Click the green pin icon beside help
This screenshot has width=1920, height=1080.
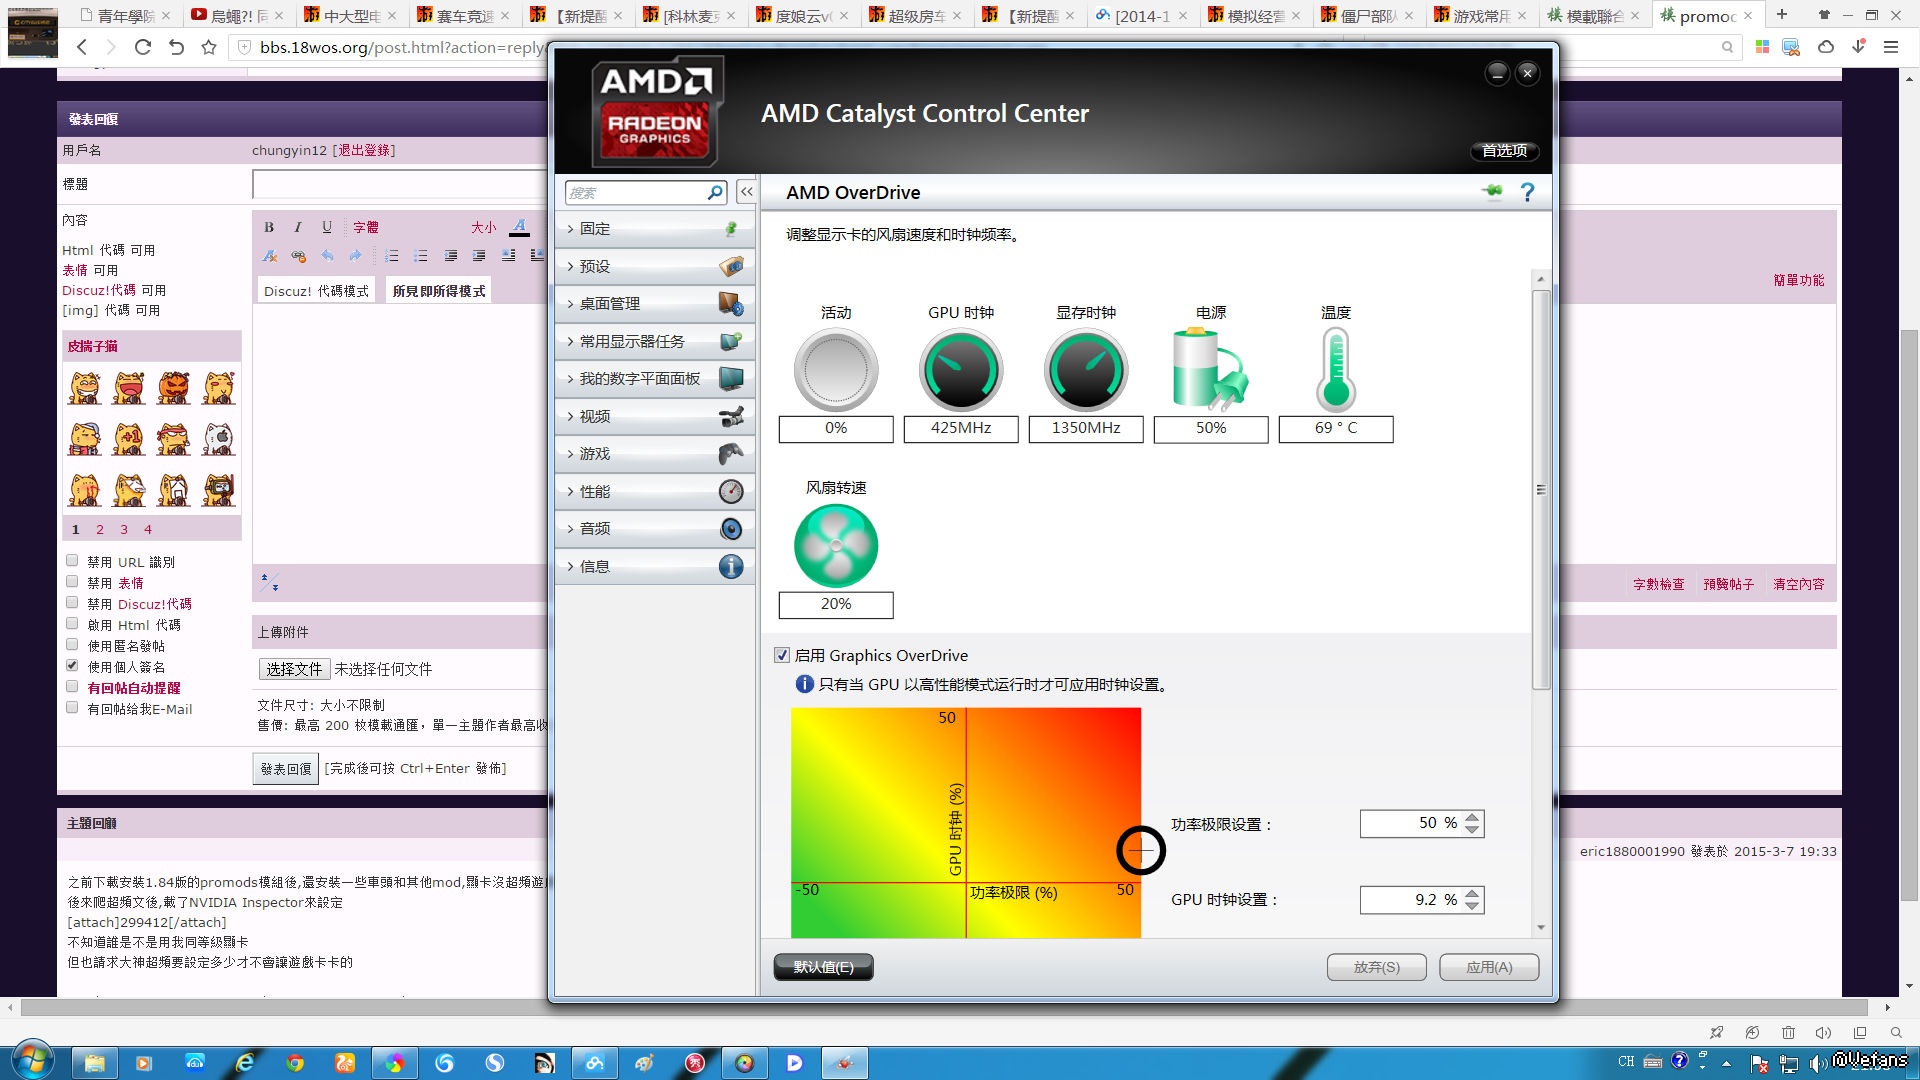pos(1492,192)
